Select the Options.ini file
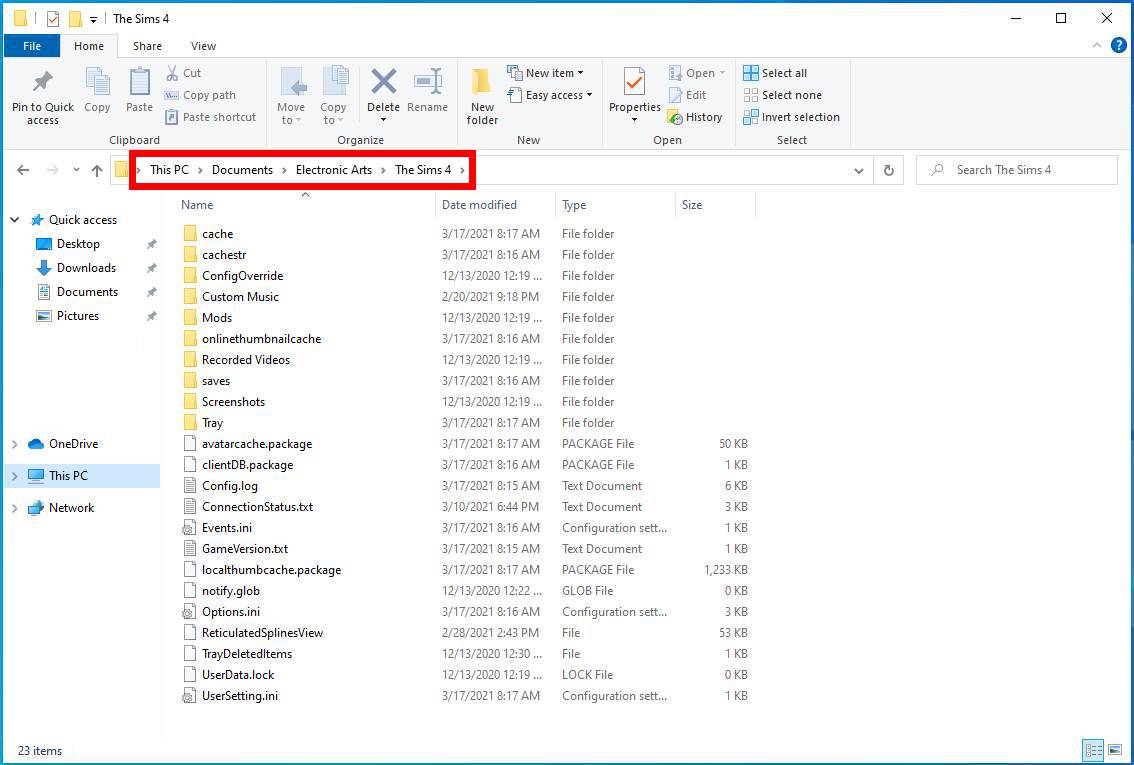Viewport: 1134px width, 765px height. point(231,612)
